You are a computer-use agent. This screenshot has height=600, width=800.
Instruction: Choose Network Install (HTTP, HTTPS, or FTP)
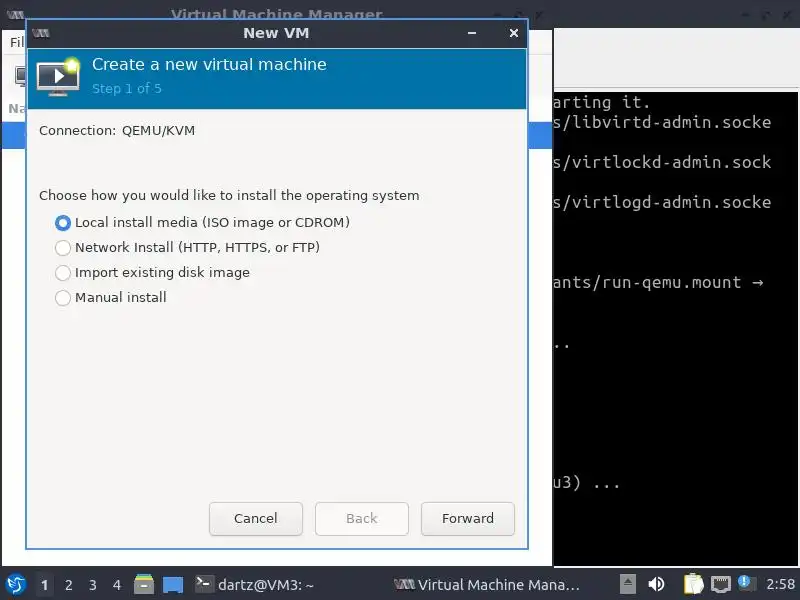pos(187,247)
